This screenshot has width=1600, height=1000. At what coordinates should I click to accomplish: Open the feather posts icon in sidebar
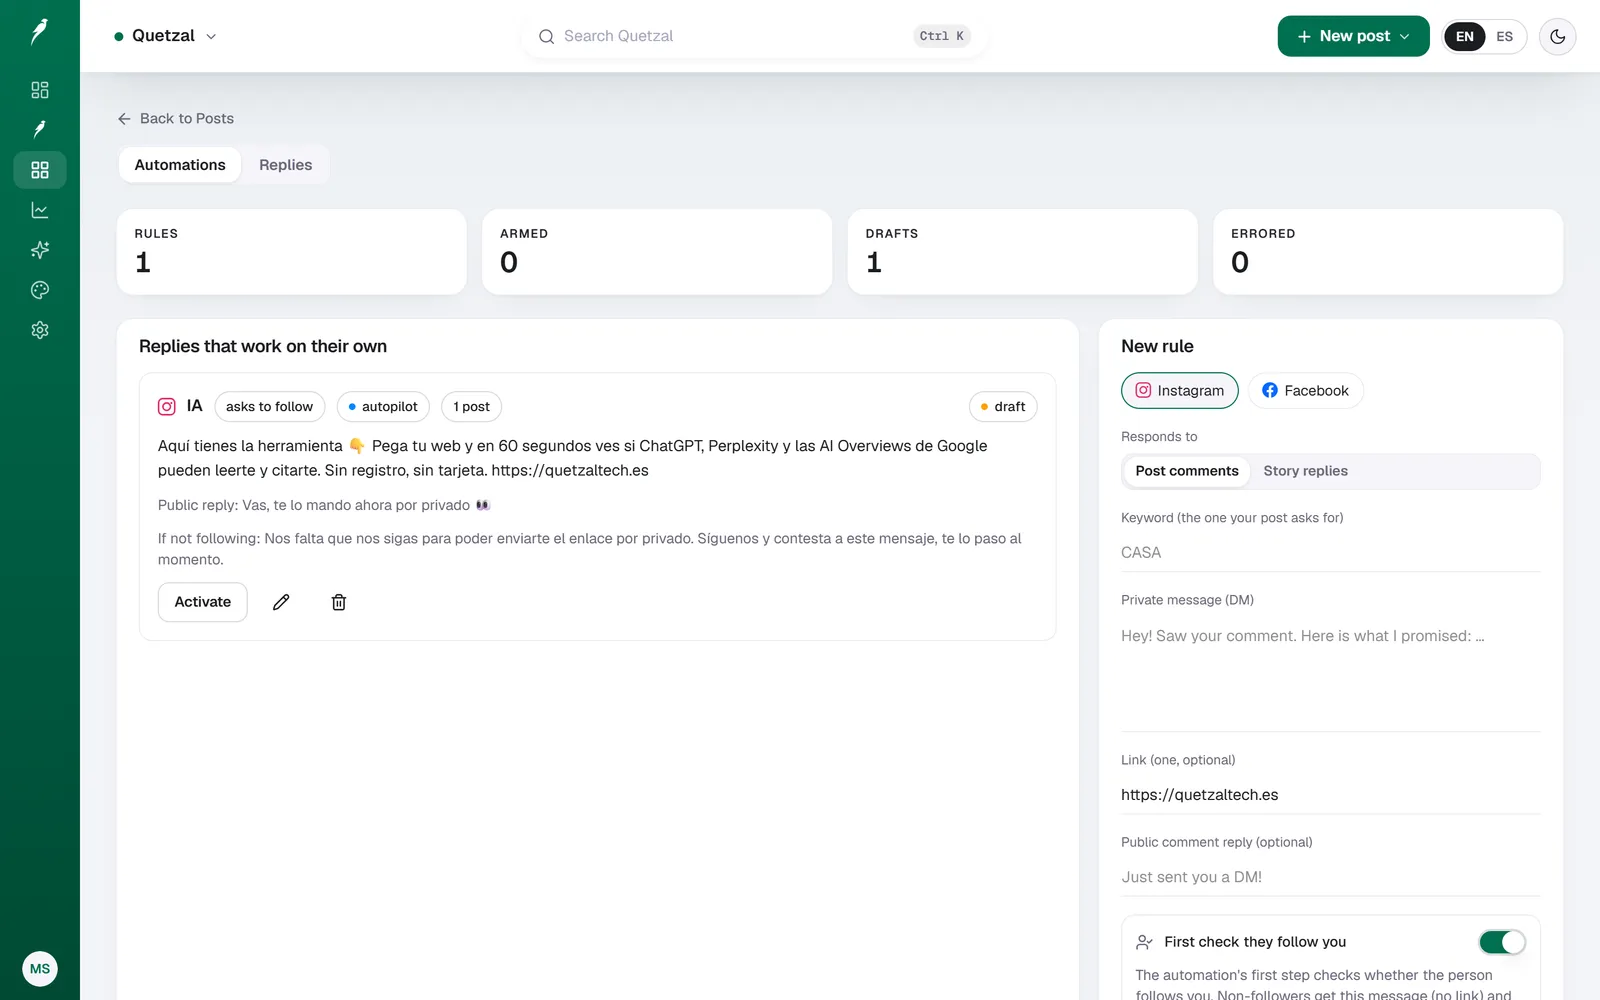(x=40, y=130)
